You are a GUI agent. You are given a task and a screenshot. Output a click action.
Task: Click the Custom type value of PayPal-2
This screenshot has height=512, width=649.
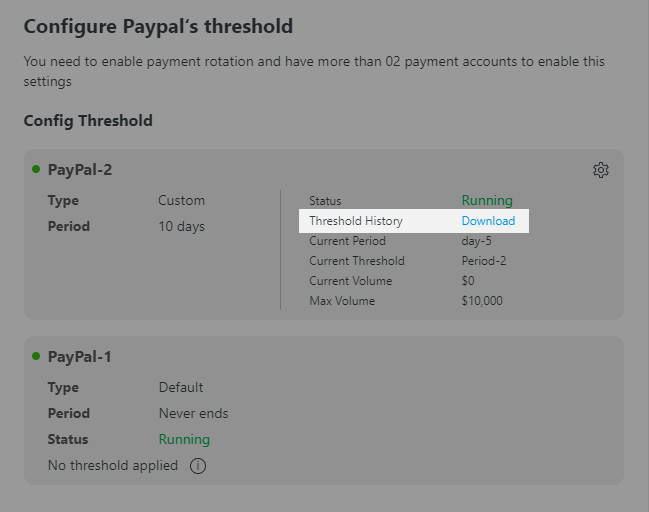pos(182,200)
